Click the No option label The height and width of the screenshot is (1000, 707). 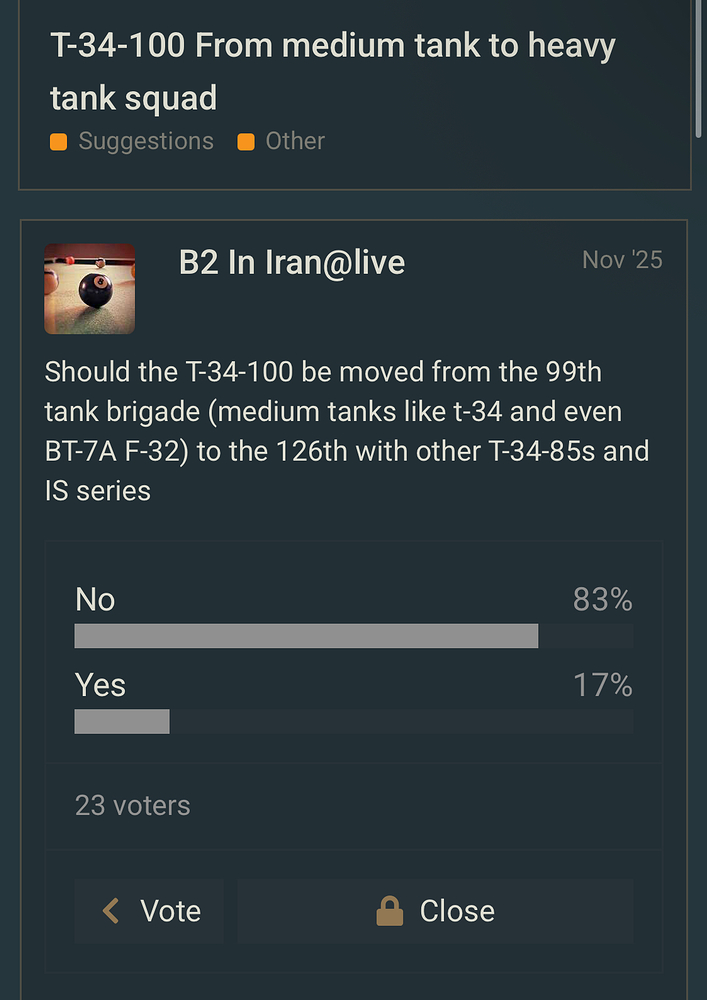(x=95, y=599)
